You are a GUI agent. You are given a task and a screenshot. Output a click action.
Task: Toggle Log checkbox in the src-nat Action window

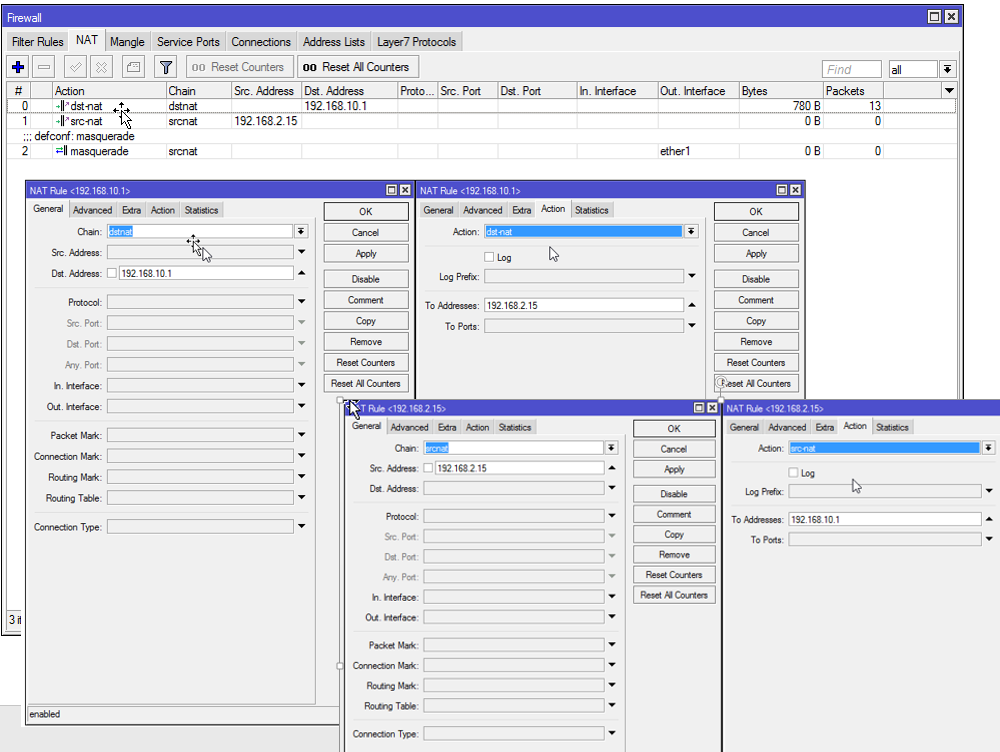(794, 473)
